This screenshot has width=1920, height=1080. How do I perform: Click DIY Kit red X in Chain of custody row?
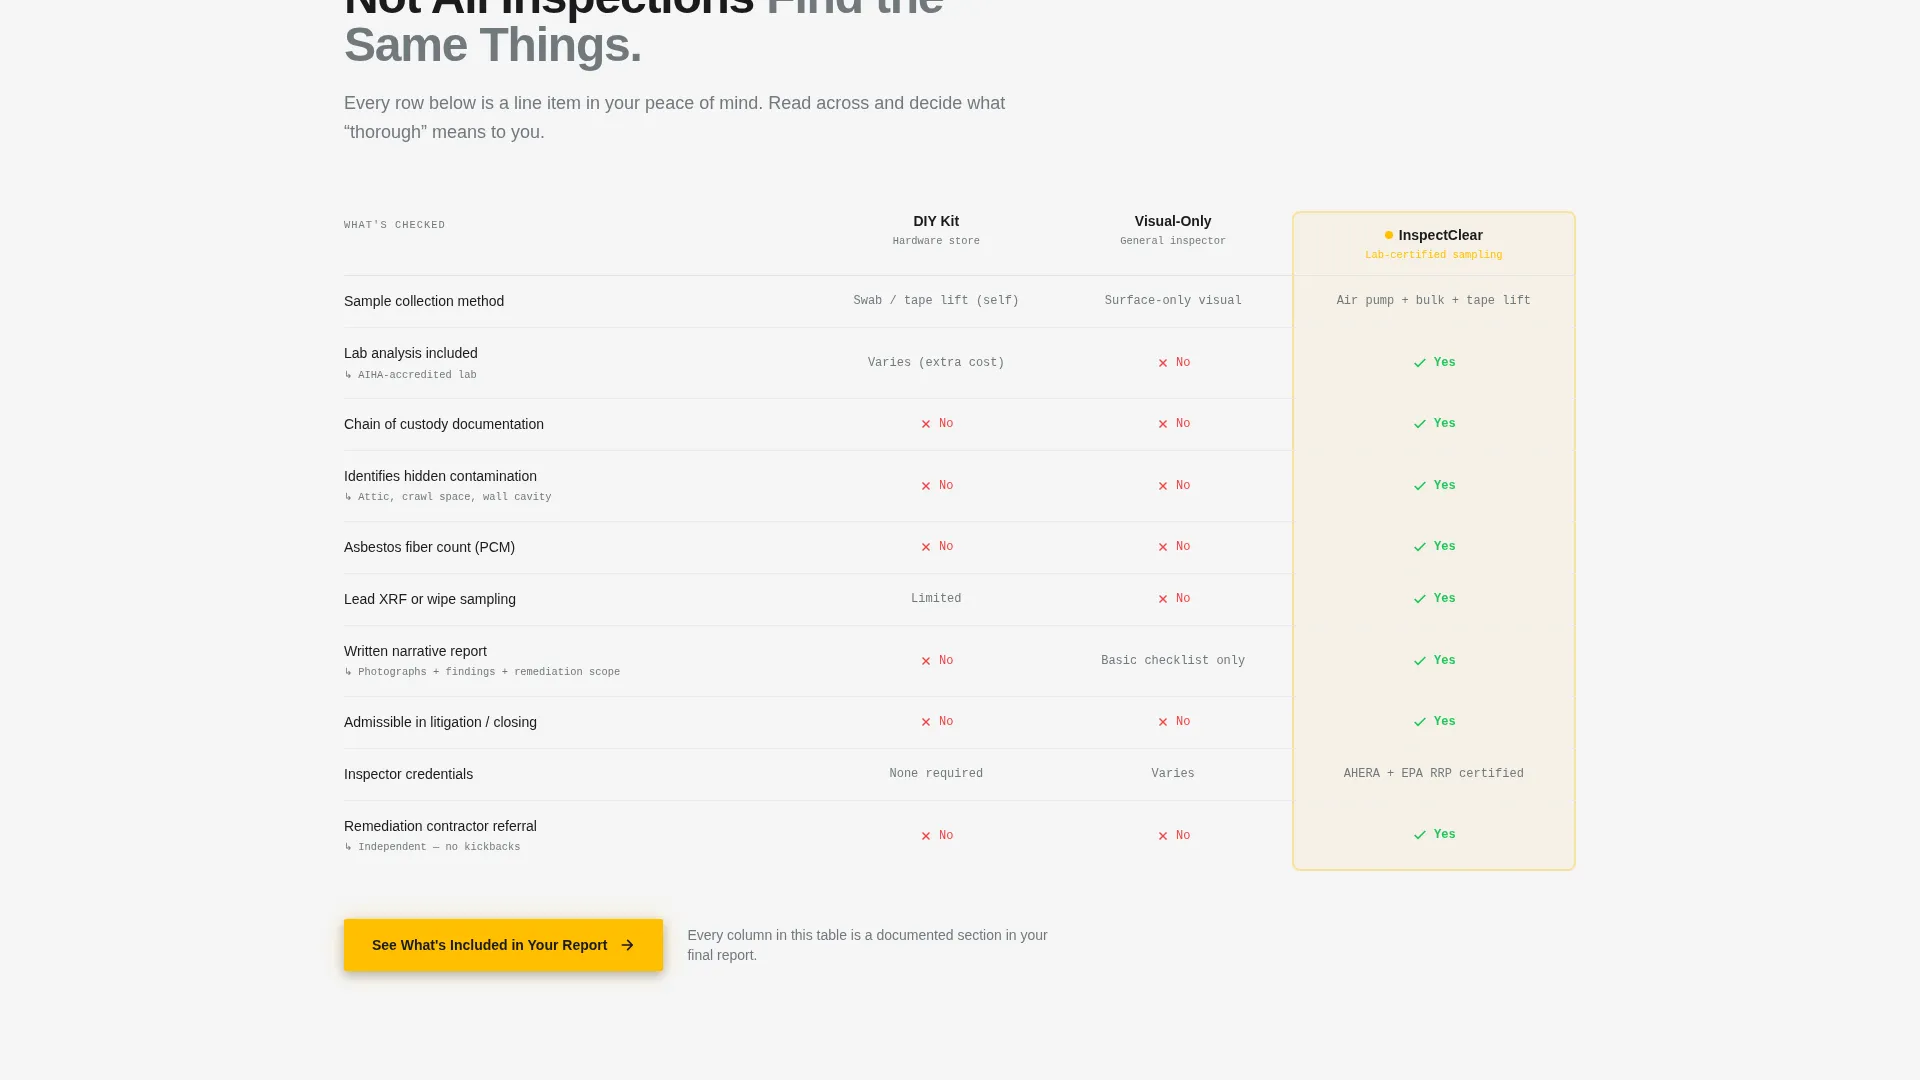(926, 424)
